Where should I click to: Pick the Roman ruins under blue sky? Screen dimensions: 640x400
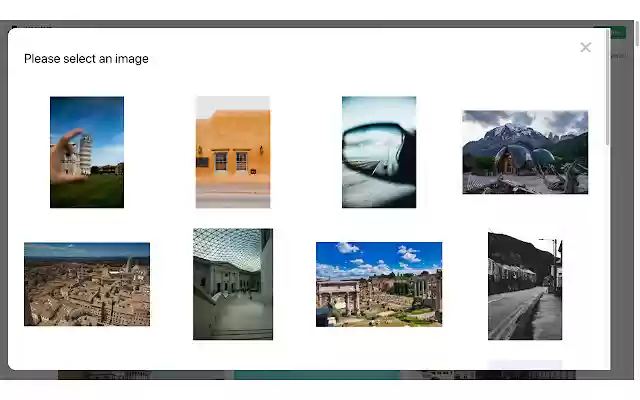point(379,284)
